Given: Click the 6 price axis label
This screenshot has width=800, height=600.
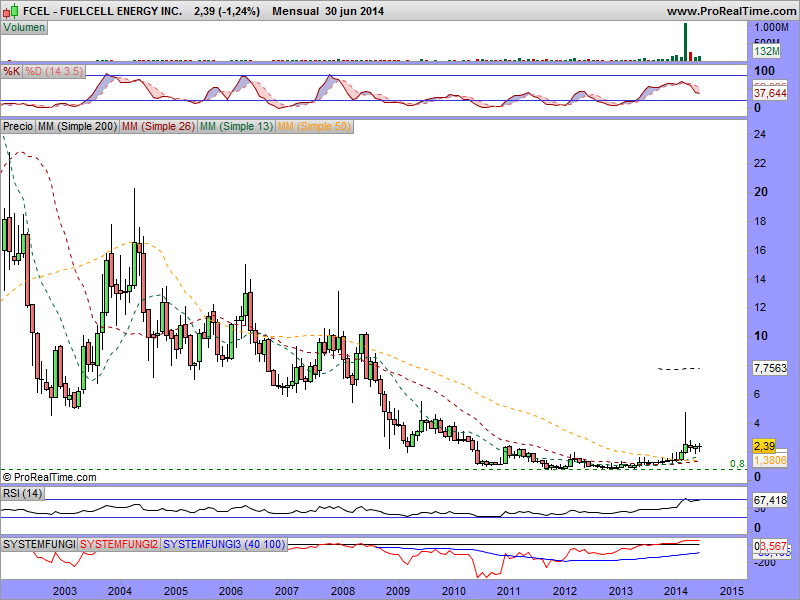Looking at the screenshot, I should click(x=757, y=394).
